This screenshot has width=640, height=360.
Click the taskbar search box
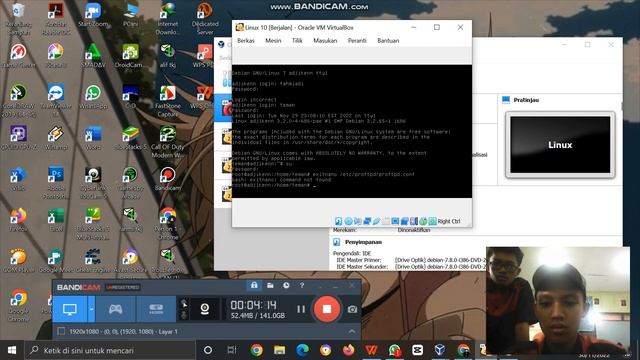coord(110,350)
